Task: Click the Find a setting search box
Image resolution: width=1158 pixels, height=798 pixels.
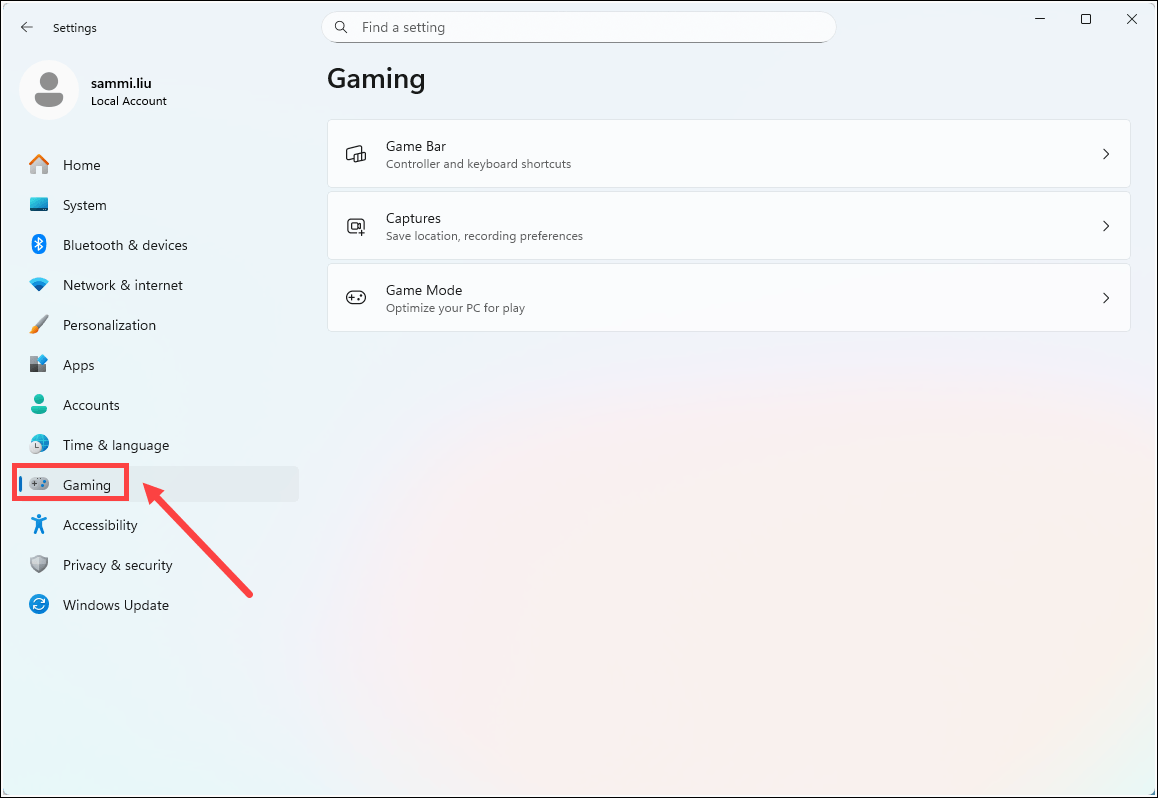Action: [578, 27]
